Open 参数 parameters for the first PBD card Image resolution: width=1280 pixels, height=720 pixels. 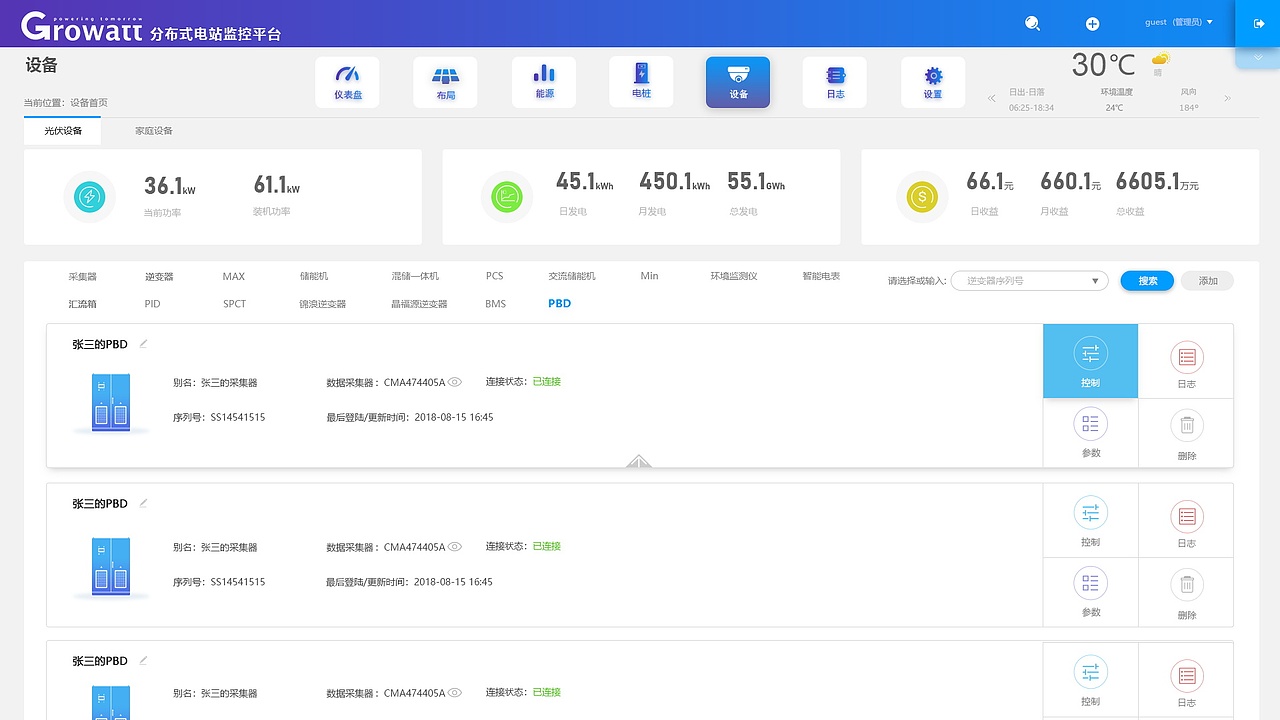click(x=1090, y=433)
